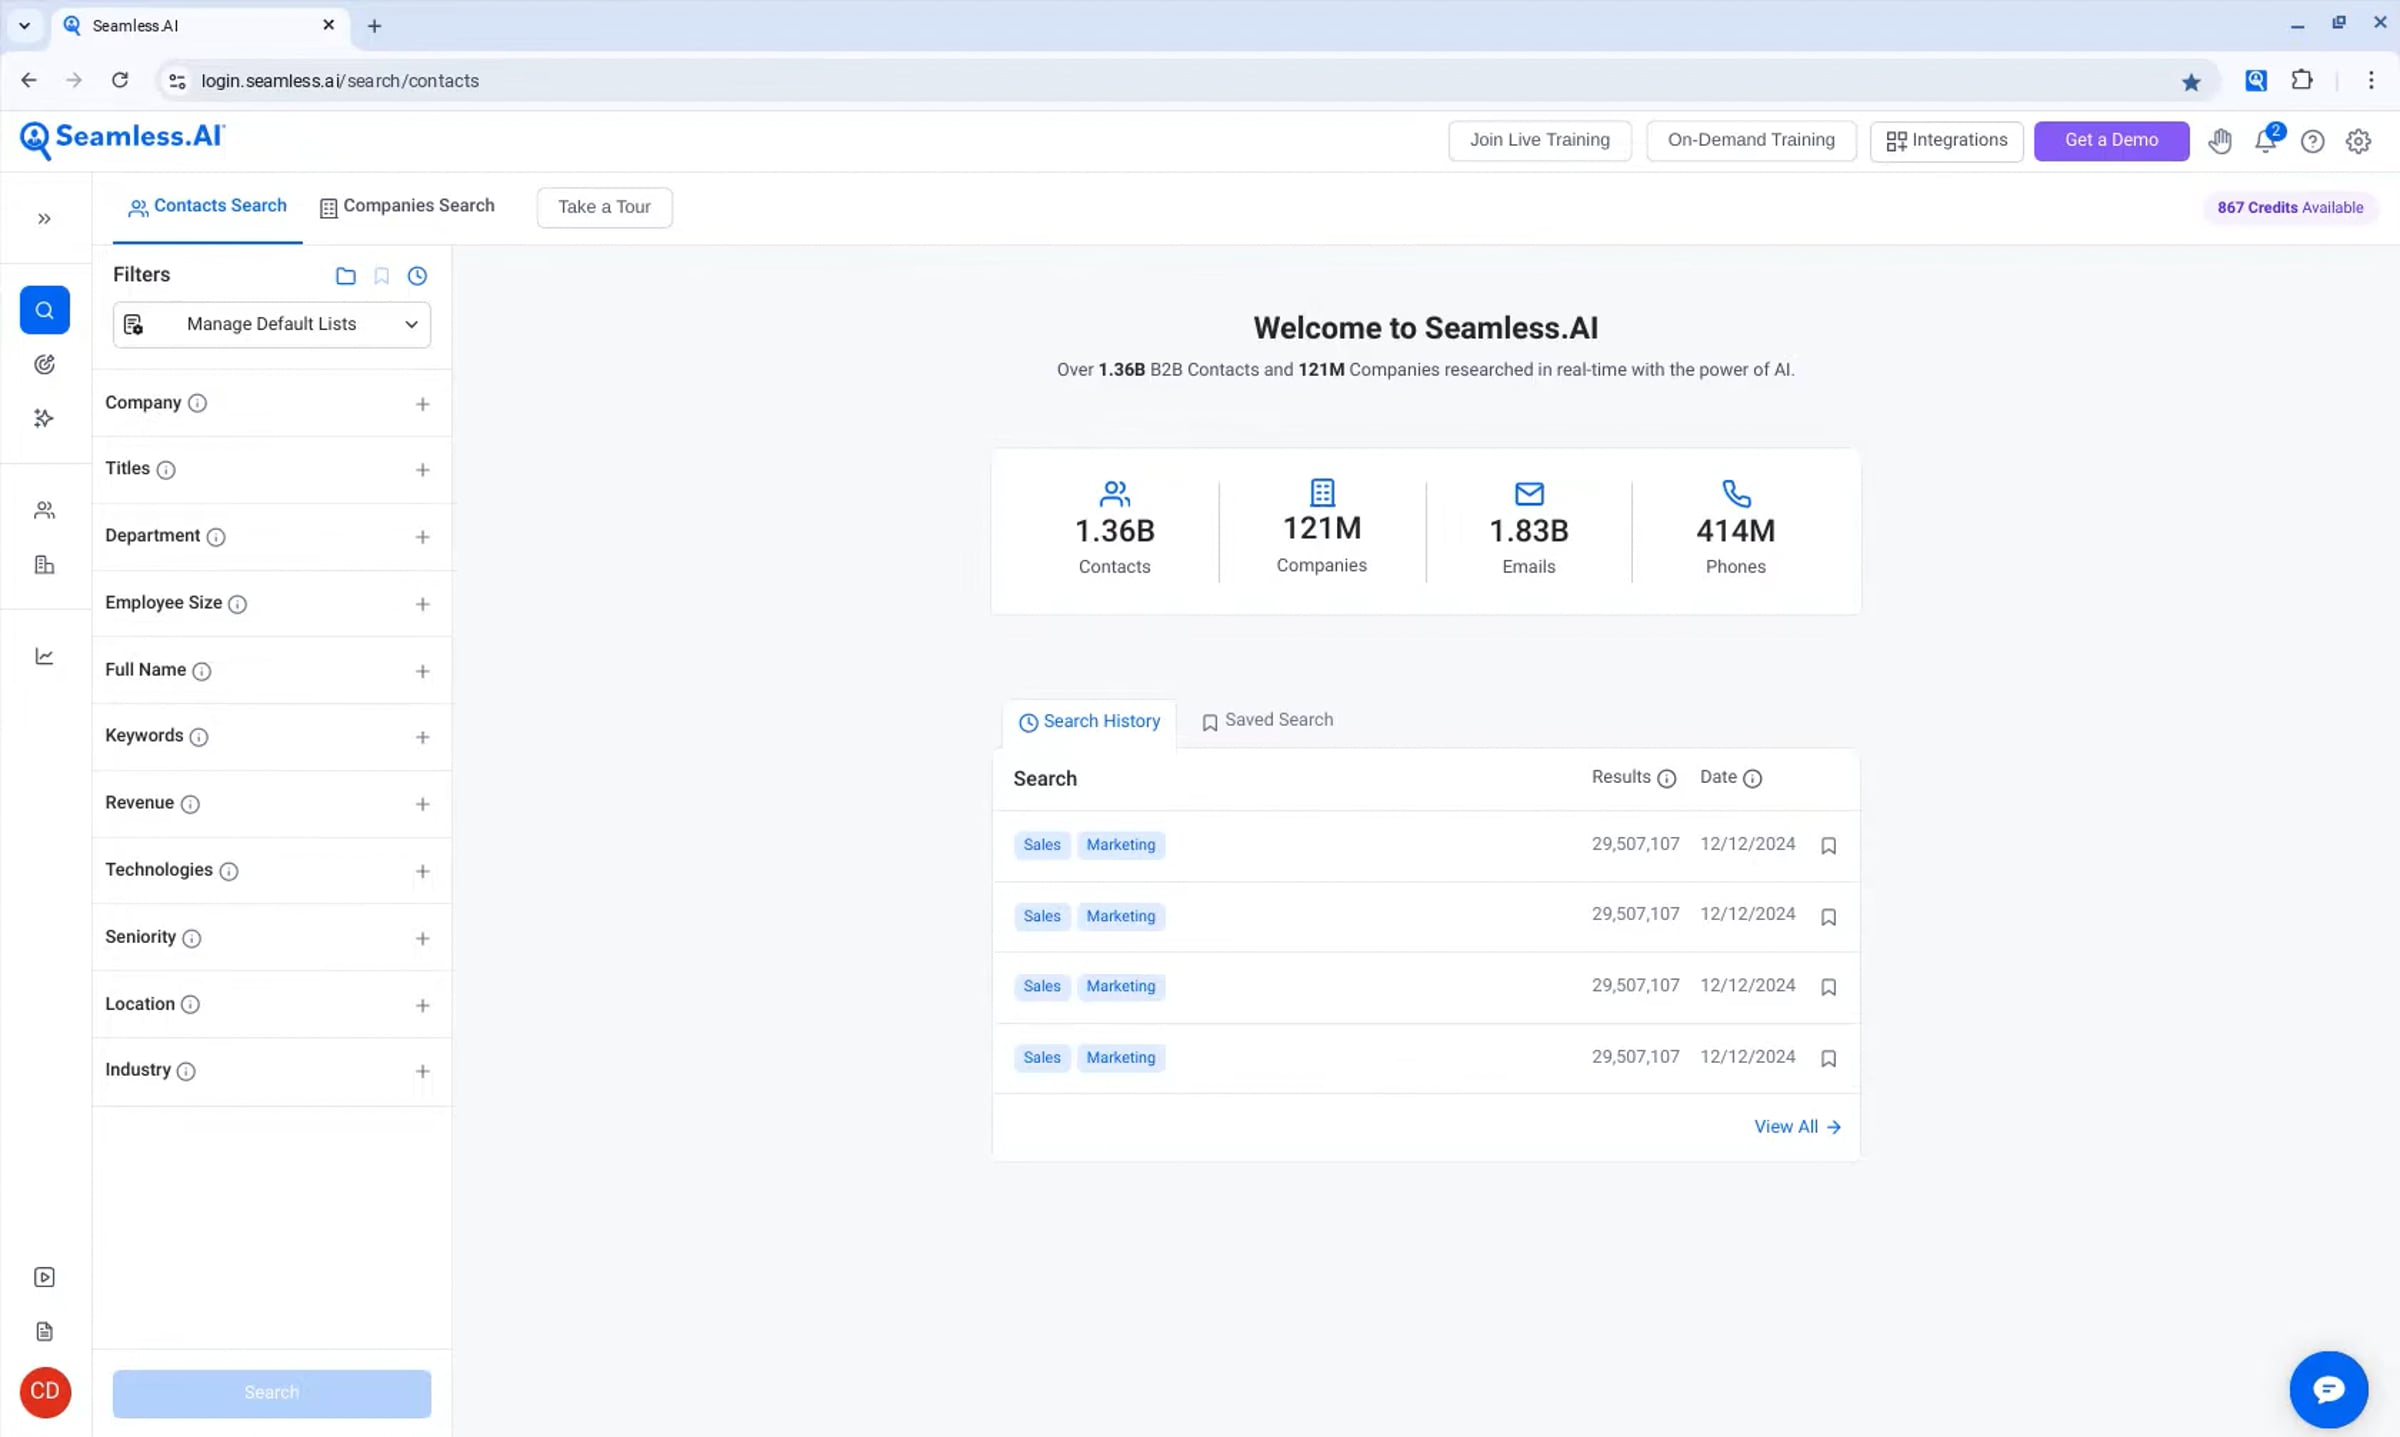Switch to the Companies Search tab
Image resolution: width=2400 pixels, height=1437 pixels.
click(x=407, y=206)
